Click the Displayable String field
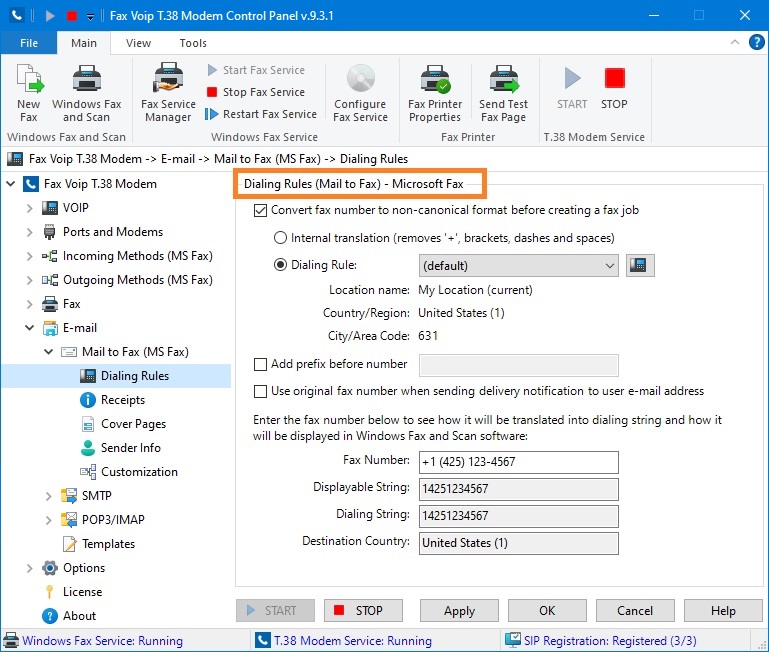Viewport: 769px width, 652px height. tap(518, 489)
